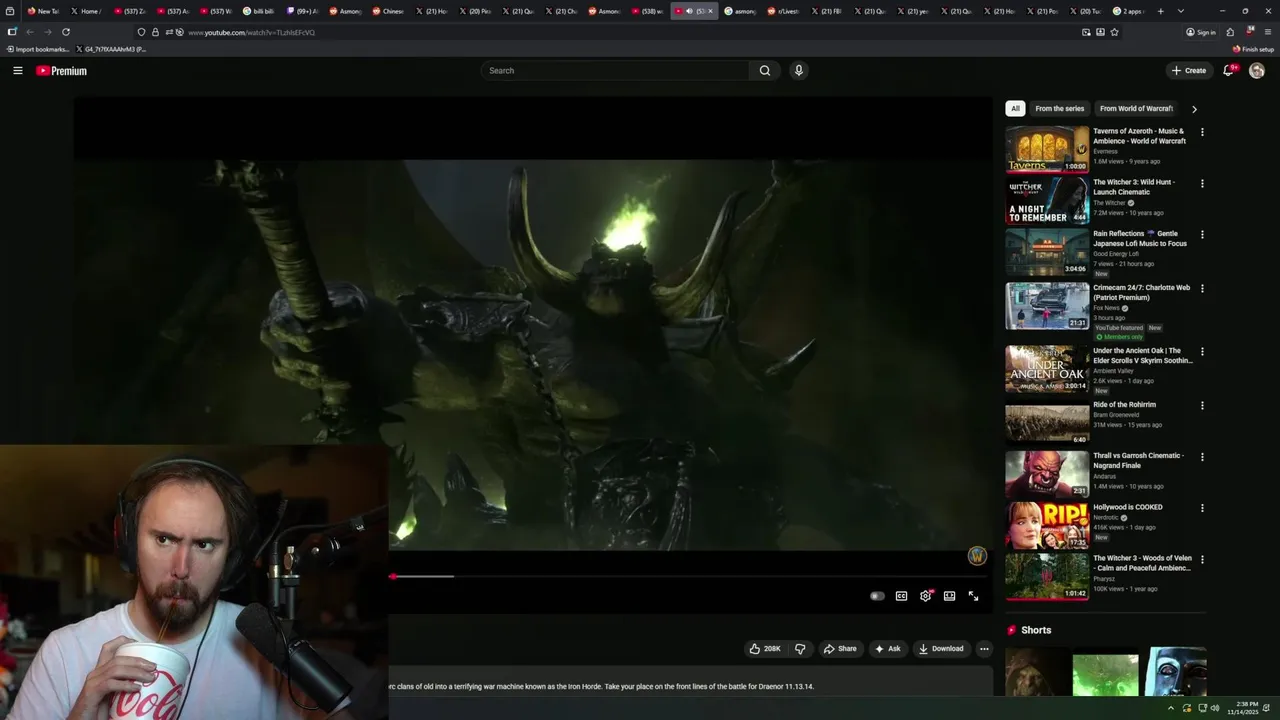
Task: Switch to theater mode
Action: click(949, 596)
